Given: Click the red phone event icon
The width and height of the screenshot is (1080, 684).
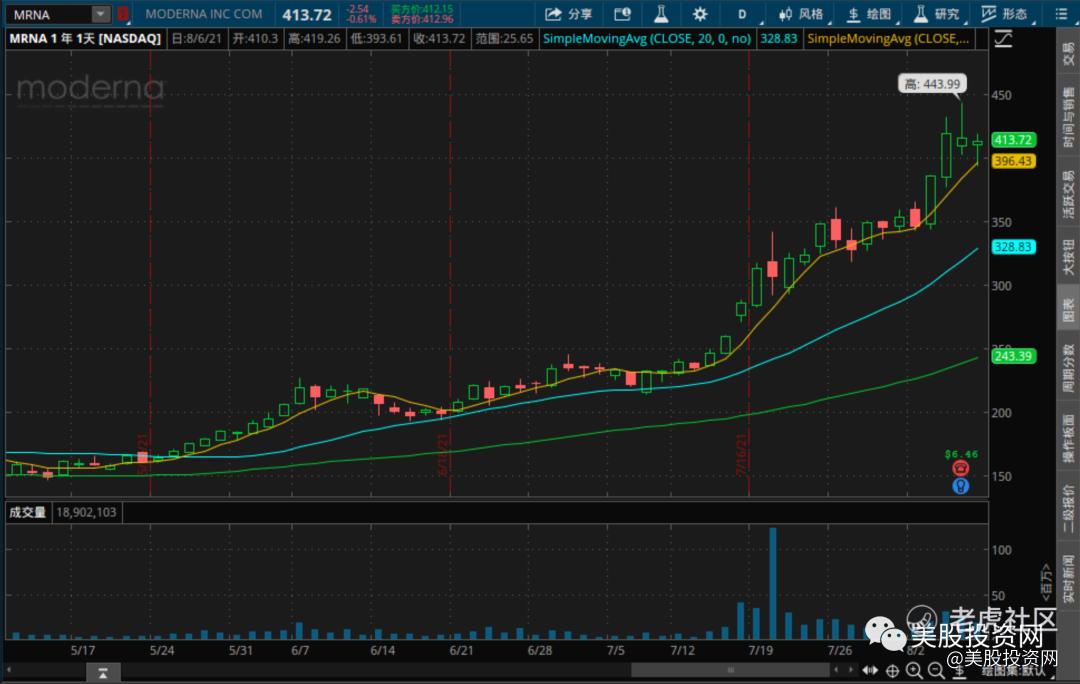Looking at the screenshot, I should point(961,468).
